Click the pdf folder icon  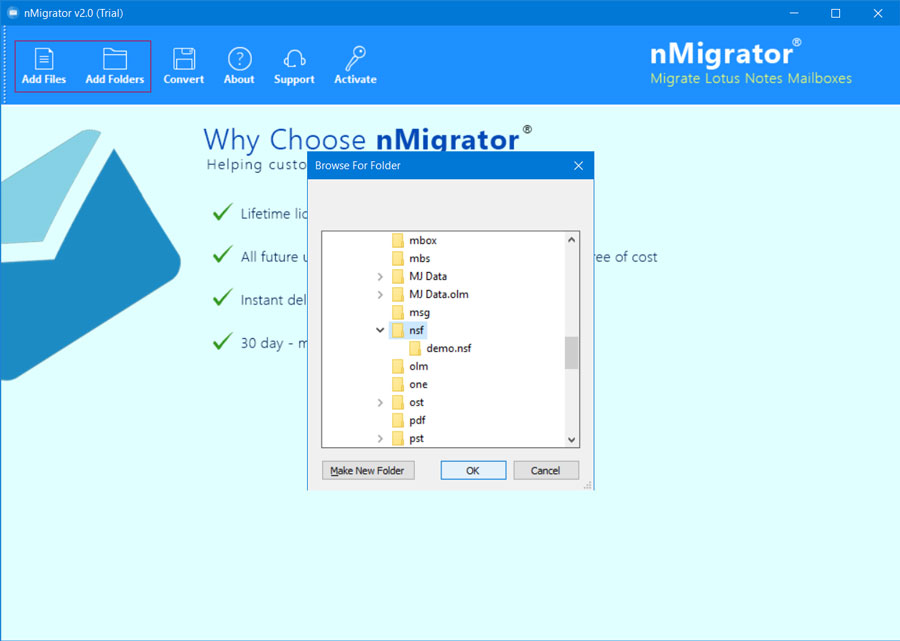pos(398,420)
